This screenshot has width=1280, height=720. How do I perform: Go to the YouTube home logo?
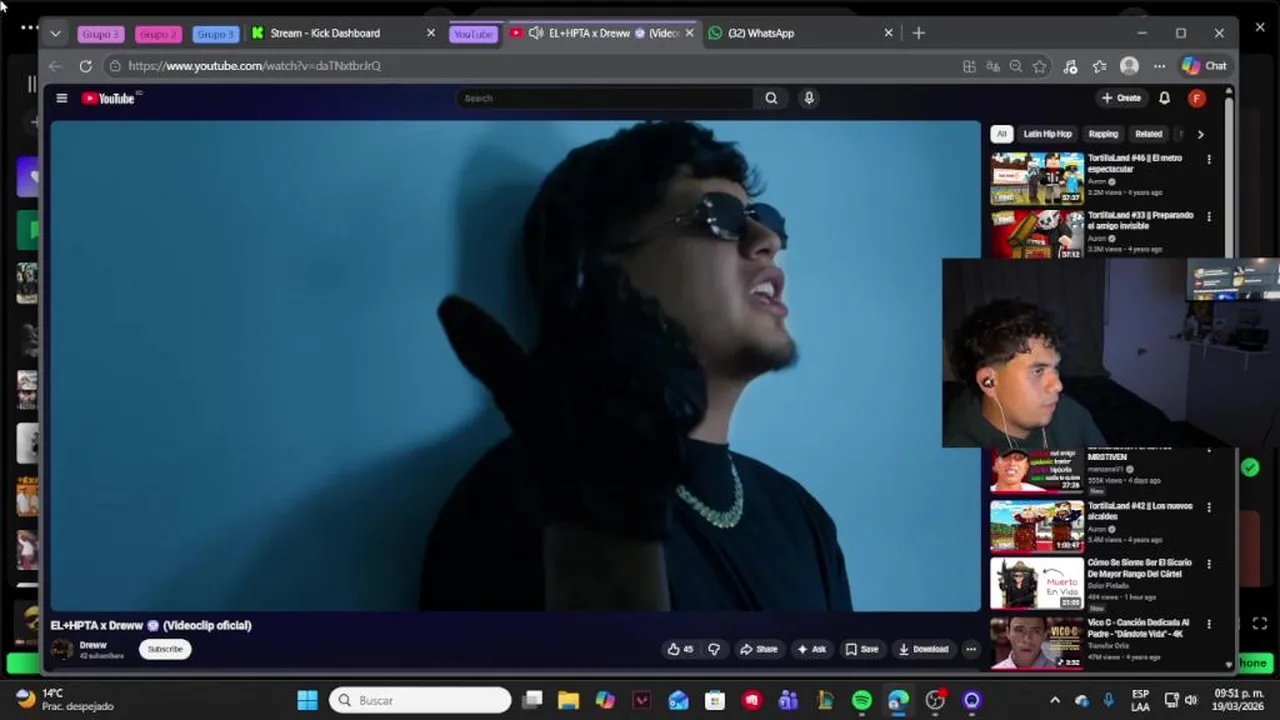click(108, 98)
